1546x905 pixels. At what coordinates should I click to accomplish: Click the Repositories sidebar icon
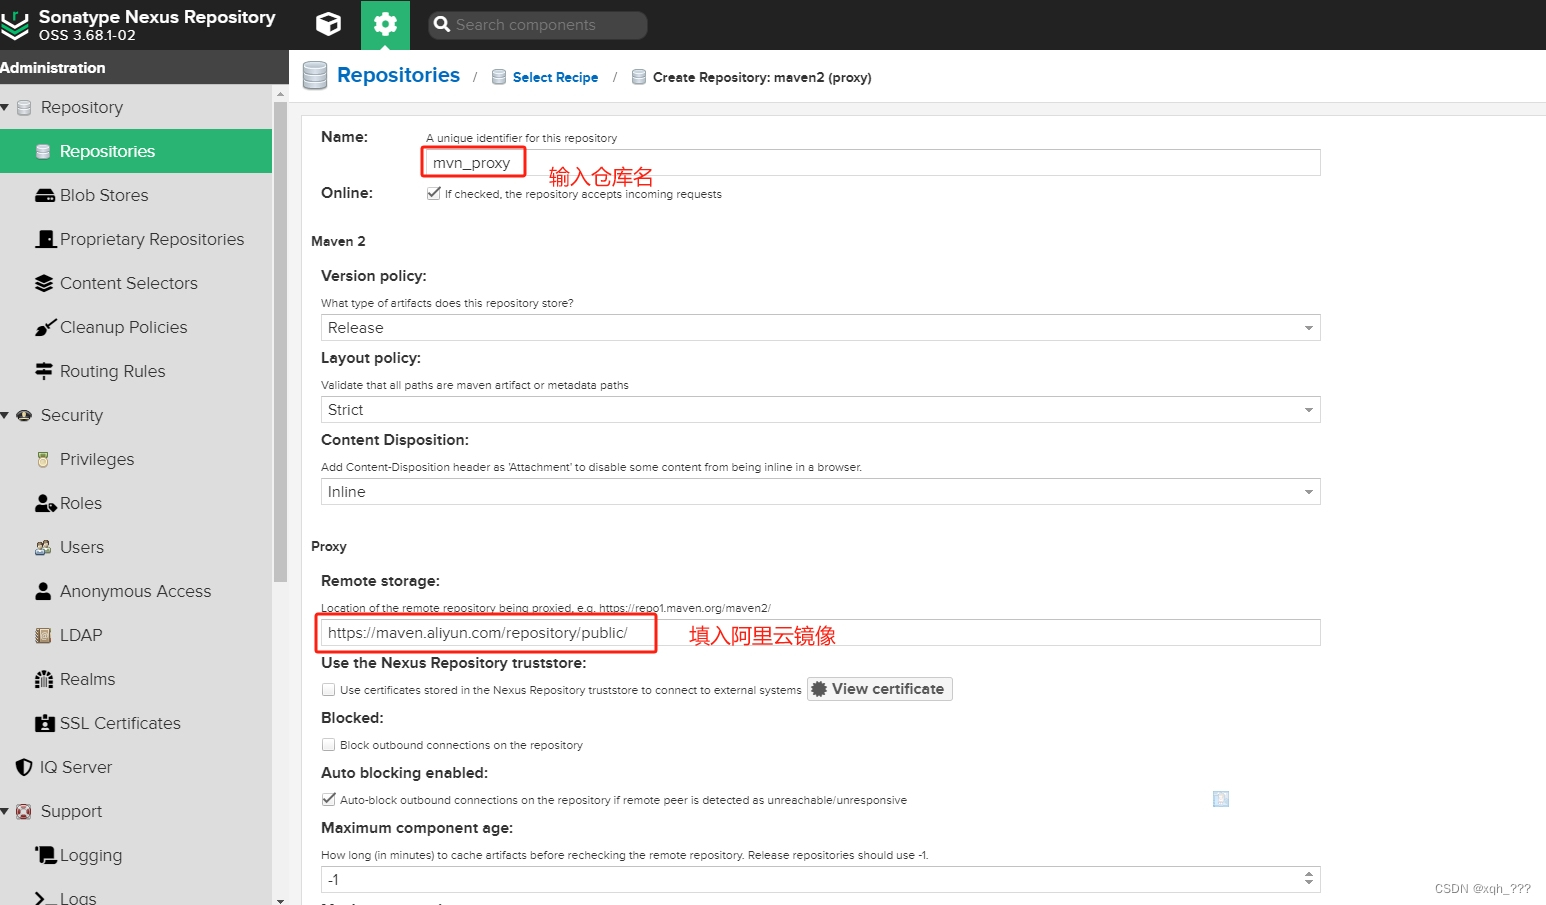point(43,152)
